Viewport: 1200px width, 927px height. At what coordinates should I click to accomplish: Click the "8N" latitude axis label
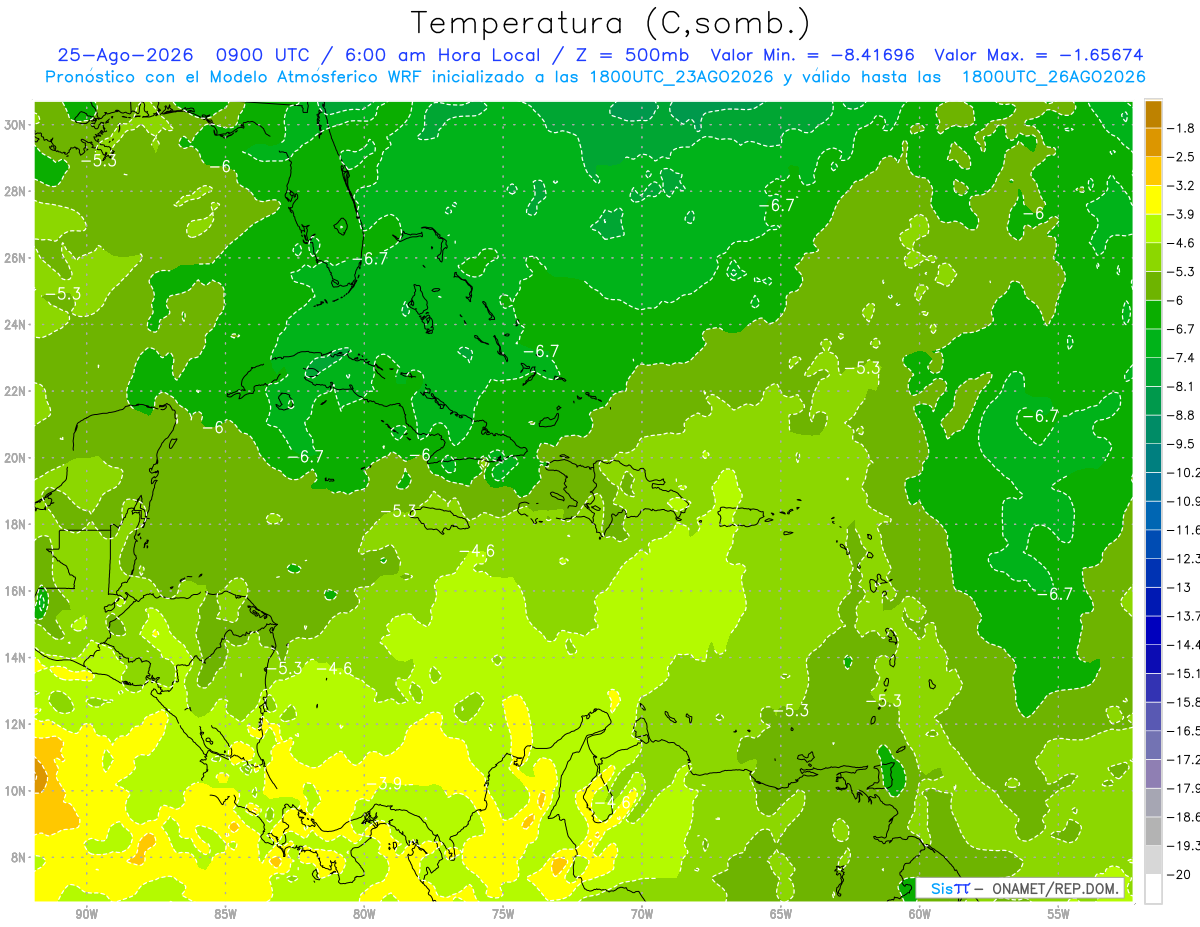pos(20,857)
